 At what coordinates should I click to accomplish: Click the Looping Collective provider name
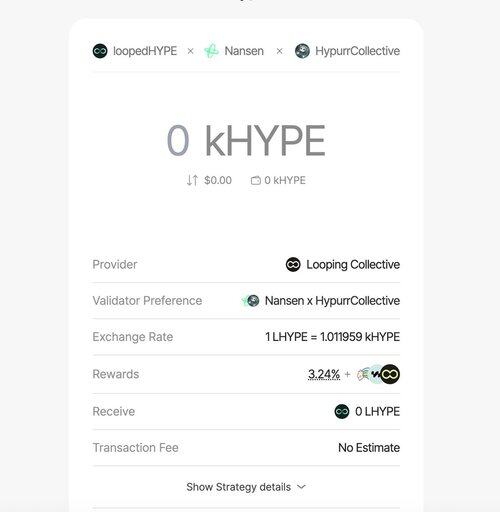(353, 265)
